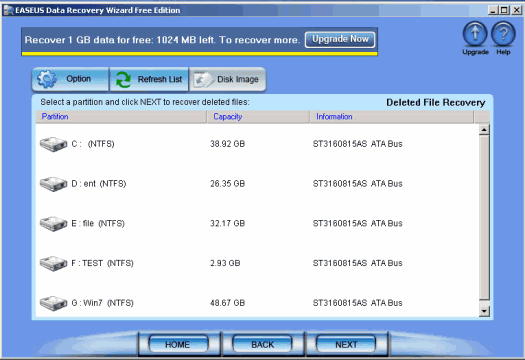This screenshot has height=360, width=525.
Task: Choose the E: file (NTFS) partition row
Action: tap(257, 223)
